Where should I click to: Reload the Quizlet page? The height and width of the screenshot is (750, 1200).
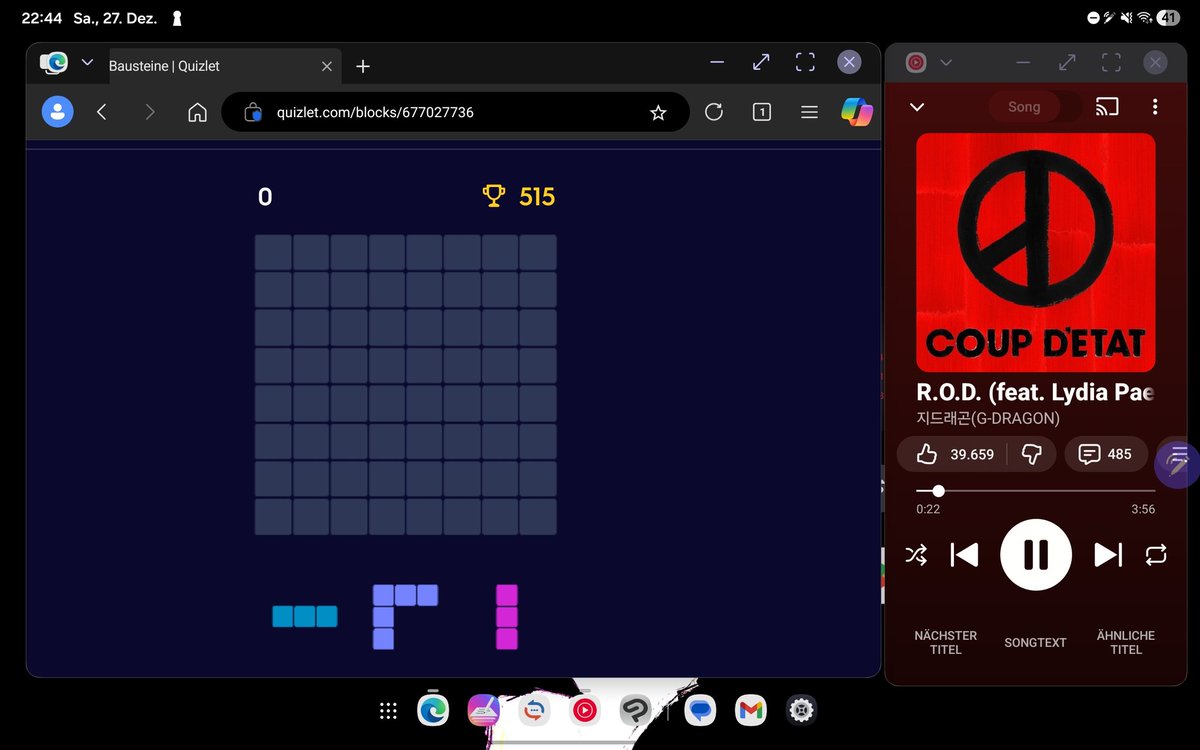(714, 112)
